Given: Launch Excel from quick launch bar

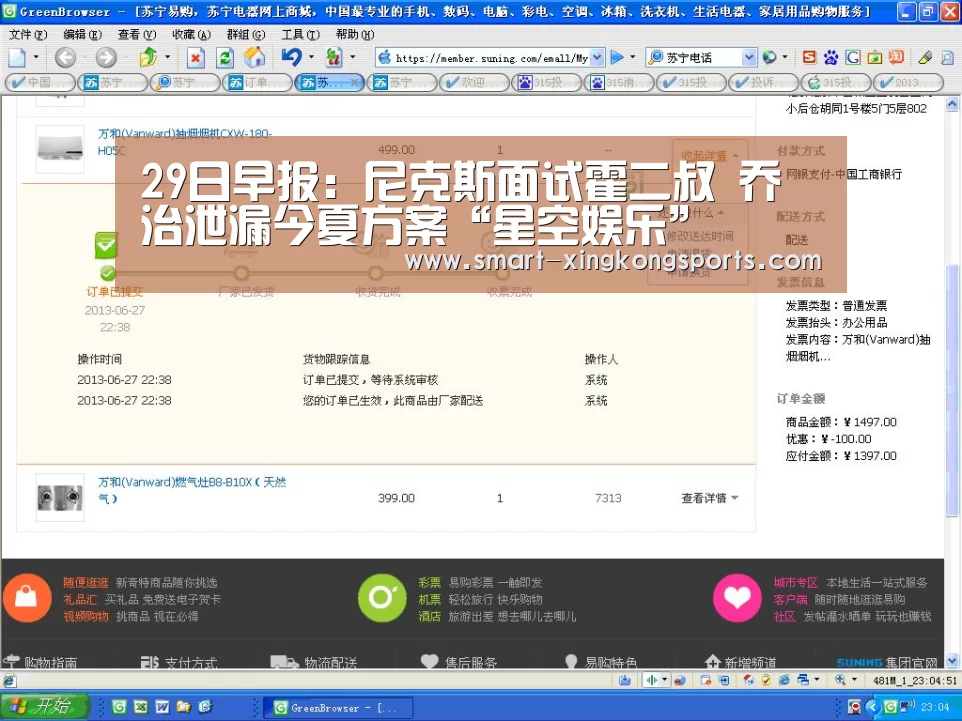Looking at the screenshot, I should coord(140,707).
